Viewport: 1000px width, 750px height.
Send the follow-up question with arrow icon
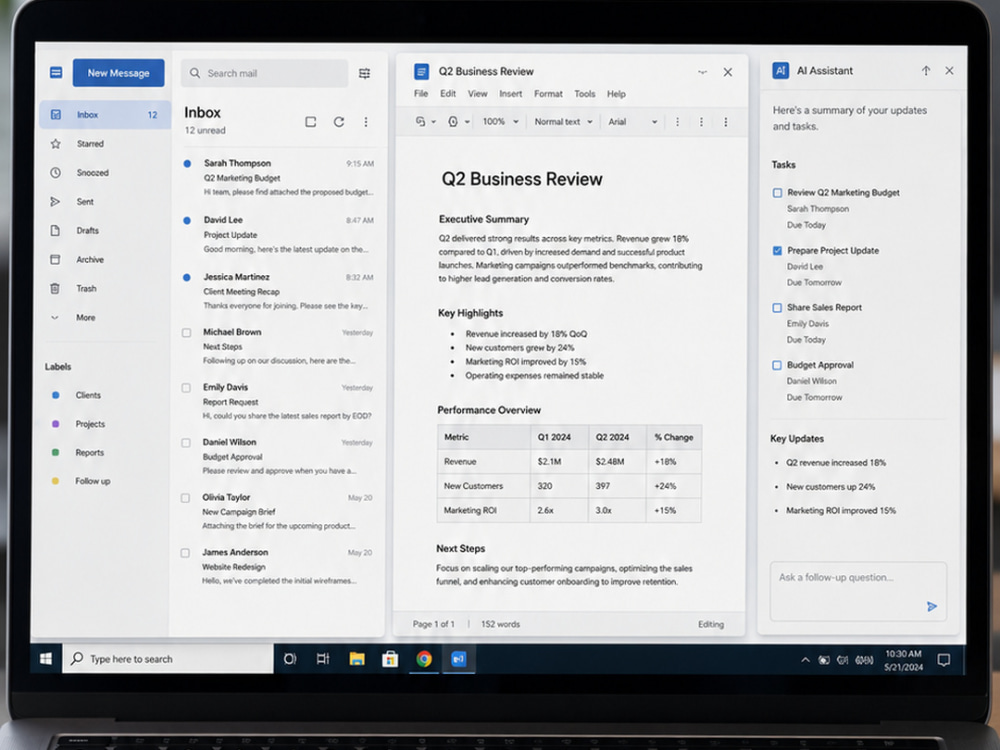(x=932, y=607)
